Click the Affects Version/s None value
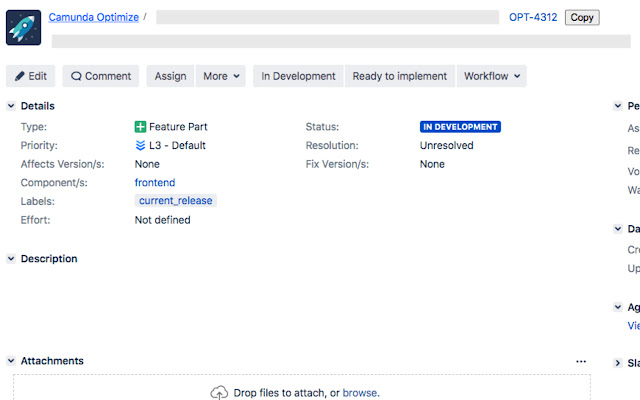 point(147,164)
